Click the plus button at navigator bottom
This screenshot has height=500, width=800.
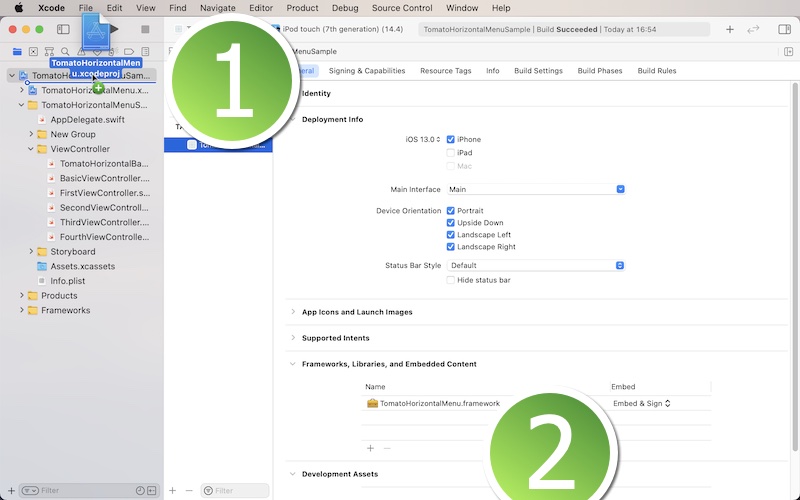pyautogui.click(x=11, y=491)
